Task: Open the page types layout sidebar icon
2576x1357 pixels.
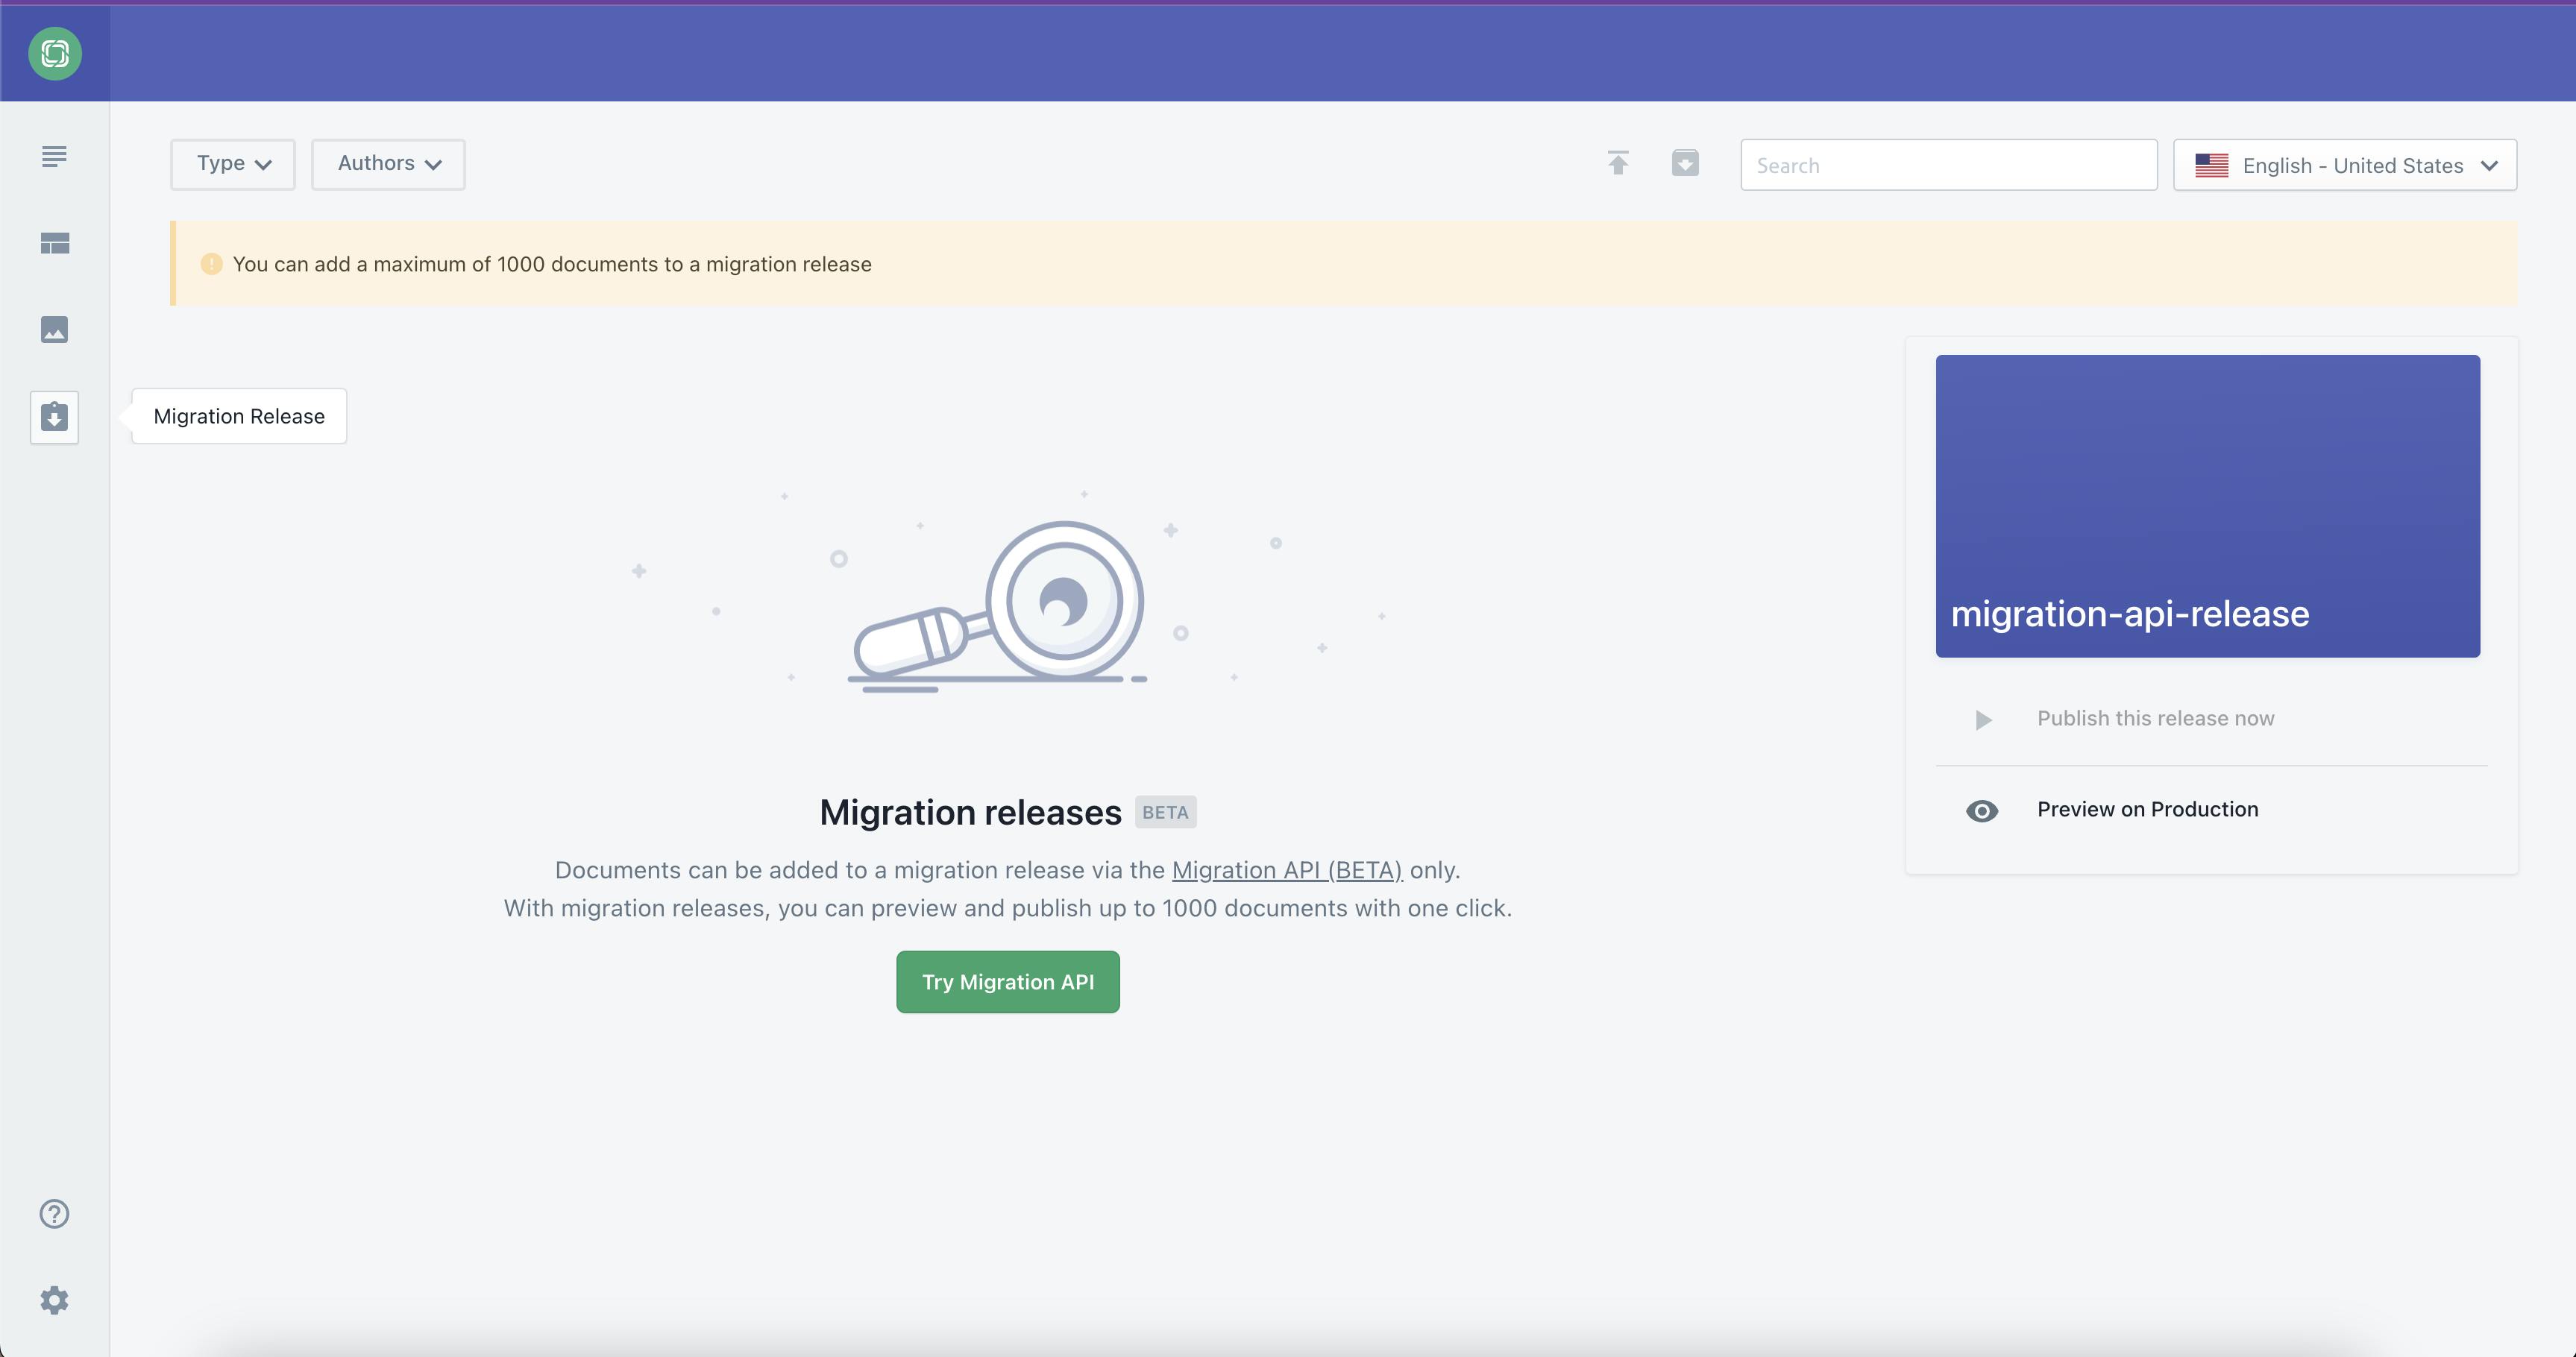Action: tap(55, 243)
